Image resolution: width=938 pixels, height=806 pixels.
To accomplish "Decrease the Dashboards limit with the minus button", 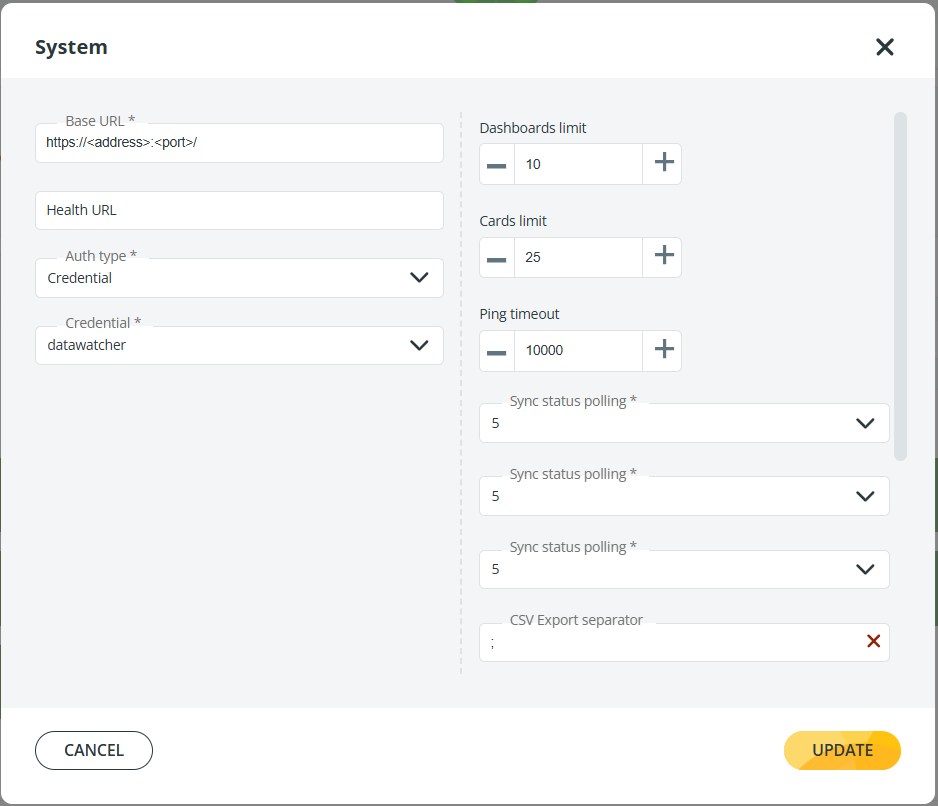I will tap(497, 164).
